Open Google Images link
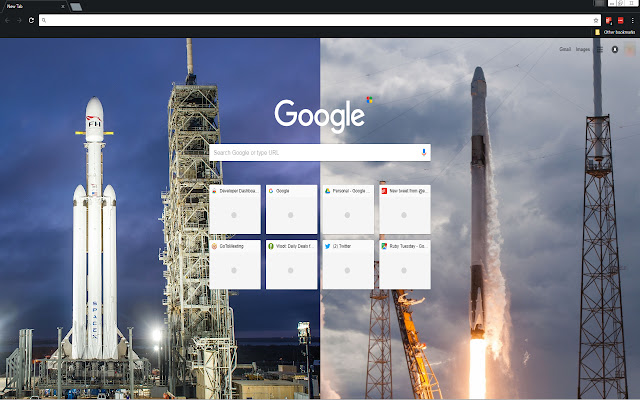The image size is (640, 400). 583,49
